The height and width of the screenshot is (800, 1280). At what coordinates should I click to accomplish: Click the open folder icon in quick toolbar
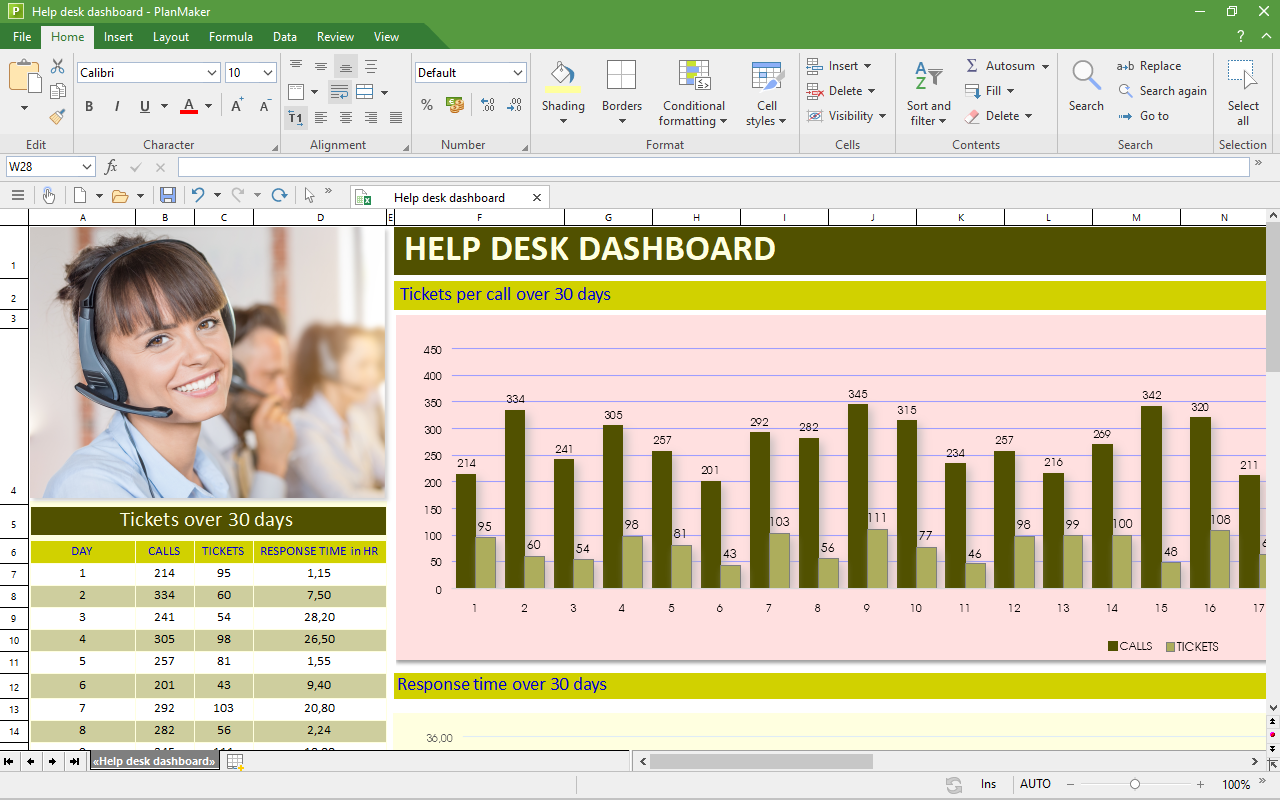pyautogui.click(x=120, y=196)
